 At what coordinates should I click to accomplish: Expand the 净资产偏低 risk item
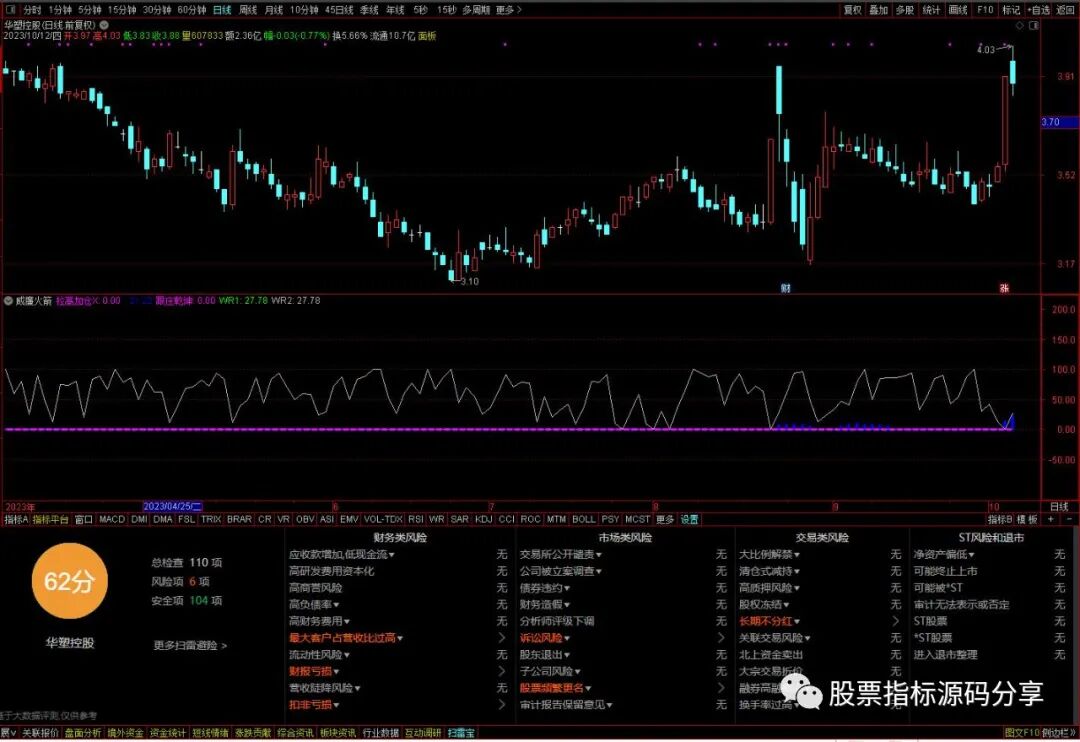(x=944, y=555)
